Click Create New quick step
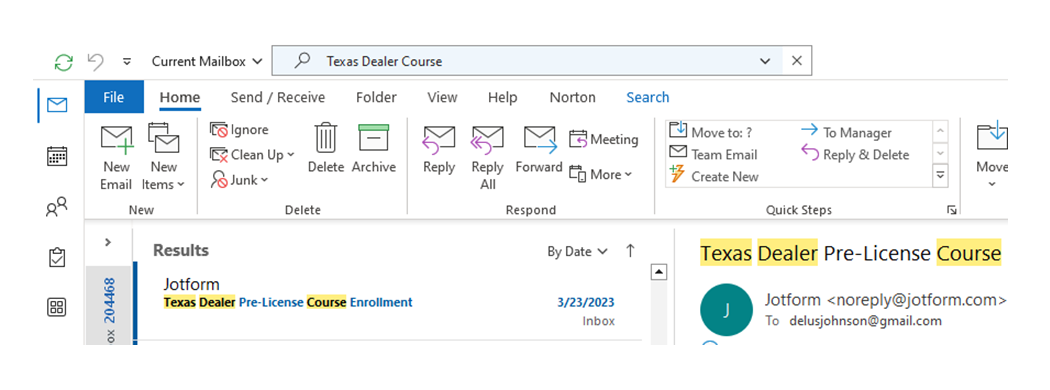1050x390 pixels. click(x=715, y=177)
